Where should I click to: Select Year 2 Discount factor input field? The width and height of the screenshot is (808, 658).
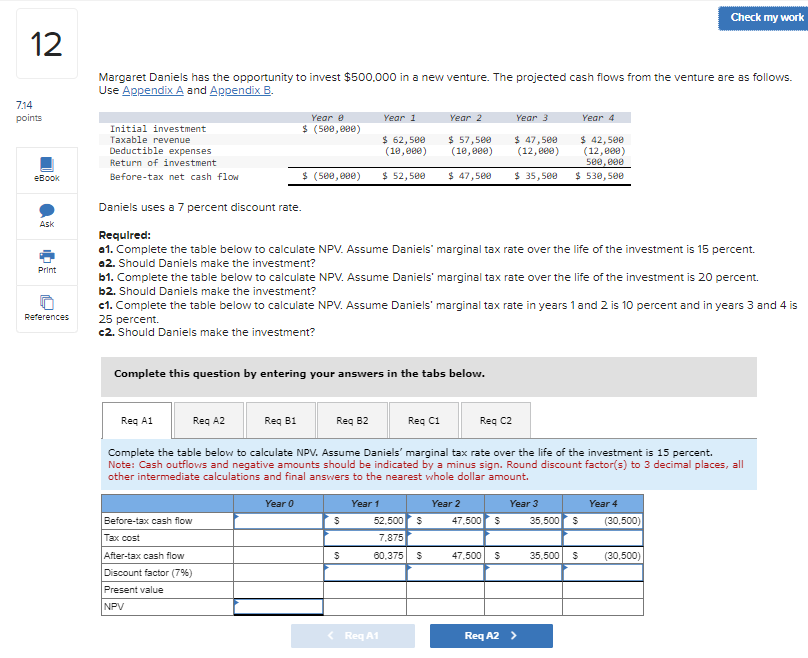[446, 572]
